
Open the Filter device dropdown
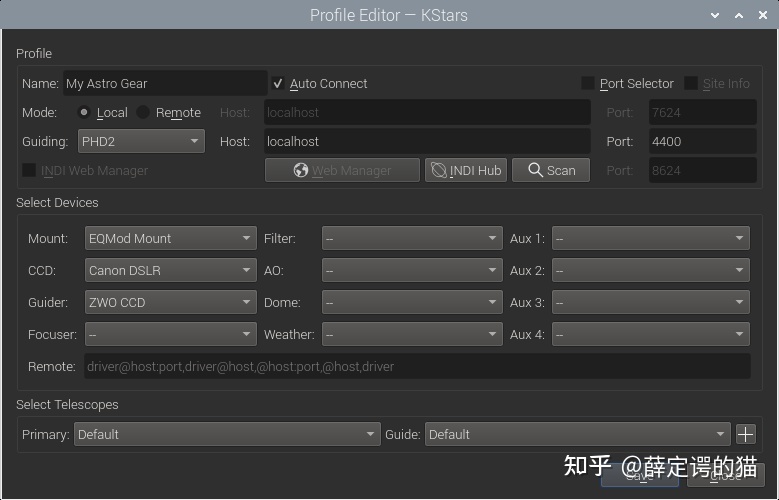[x=411, y=238]
